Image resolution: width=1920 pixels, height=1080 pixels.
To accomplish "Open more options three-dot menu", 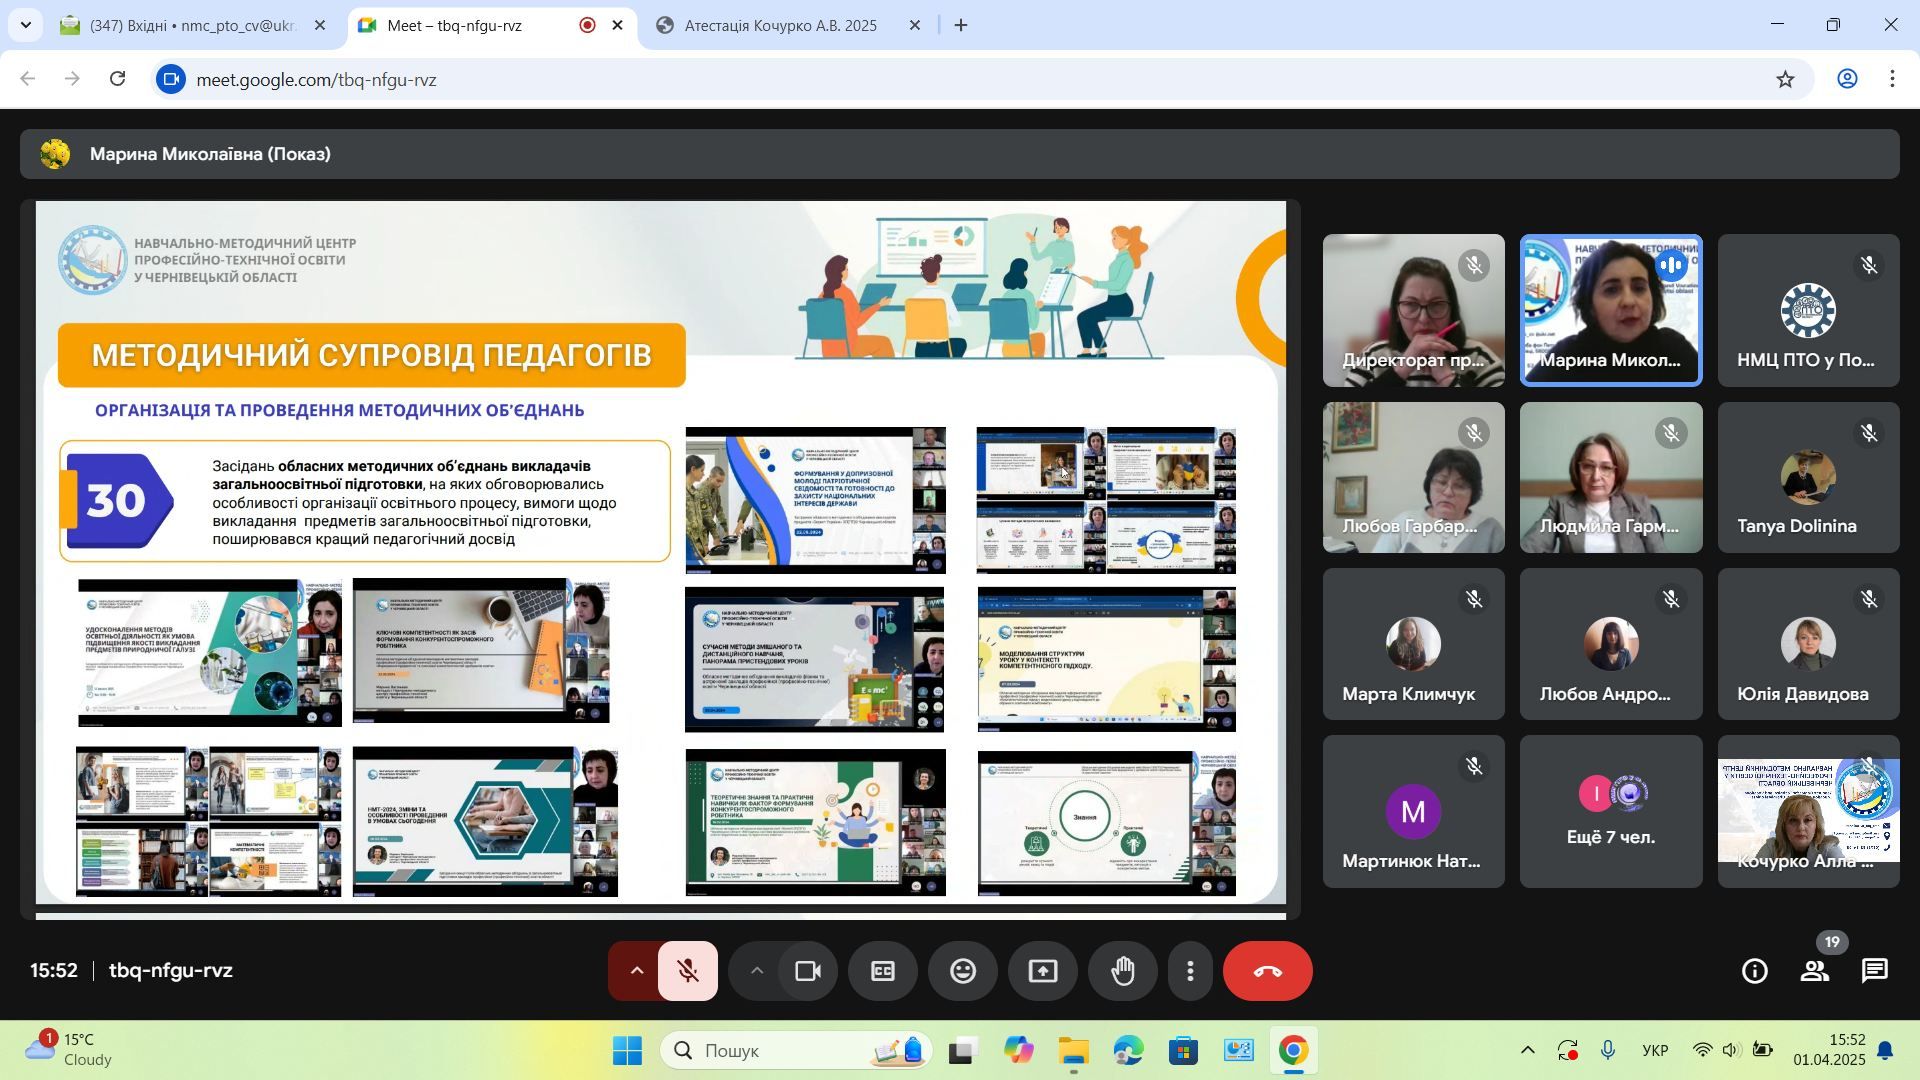I will [1190, 971].
